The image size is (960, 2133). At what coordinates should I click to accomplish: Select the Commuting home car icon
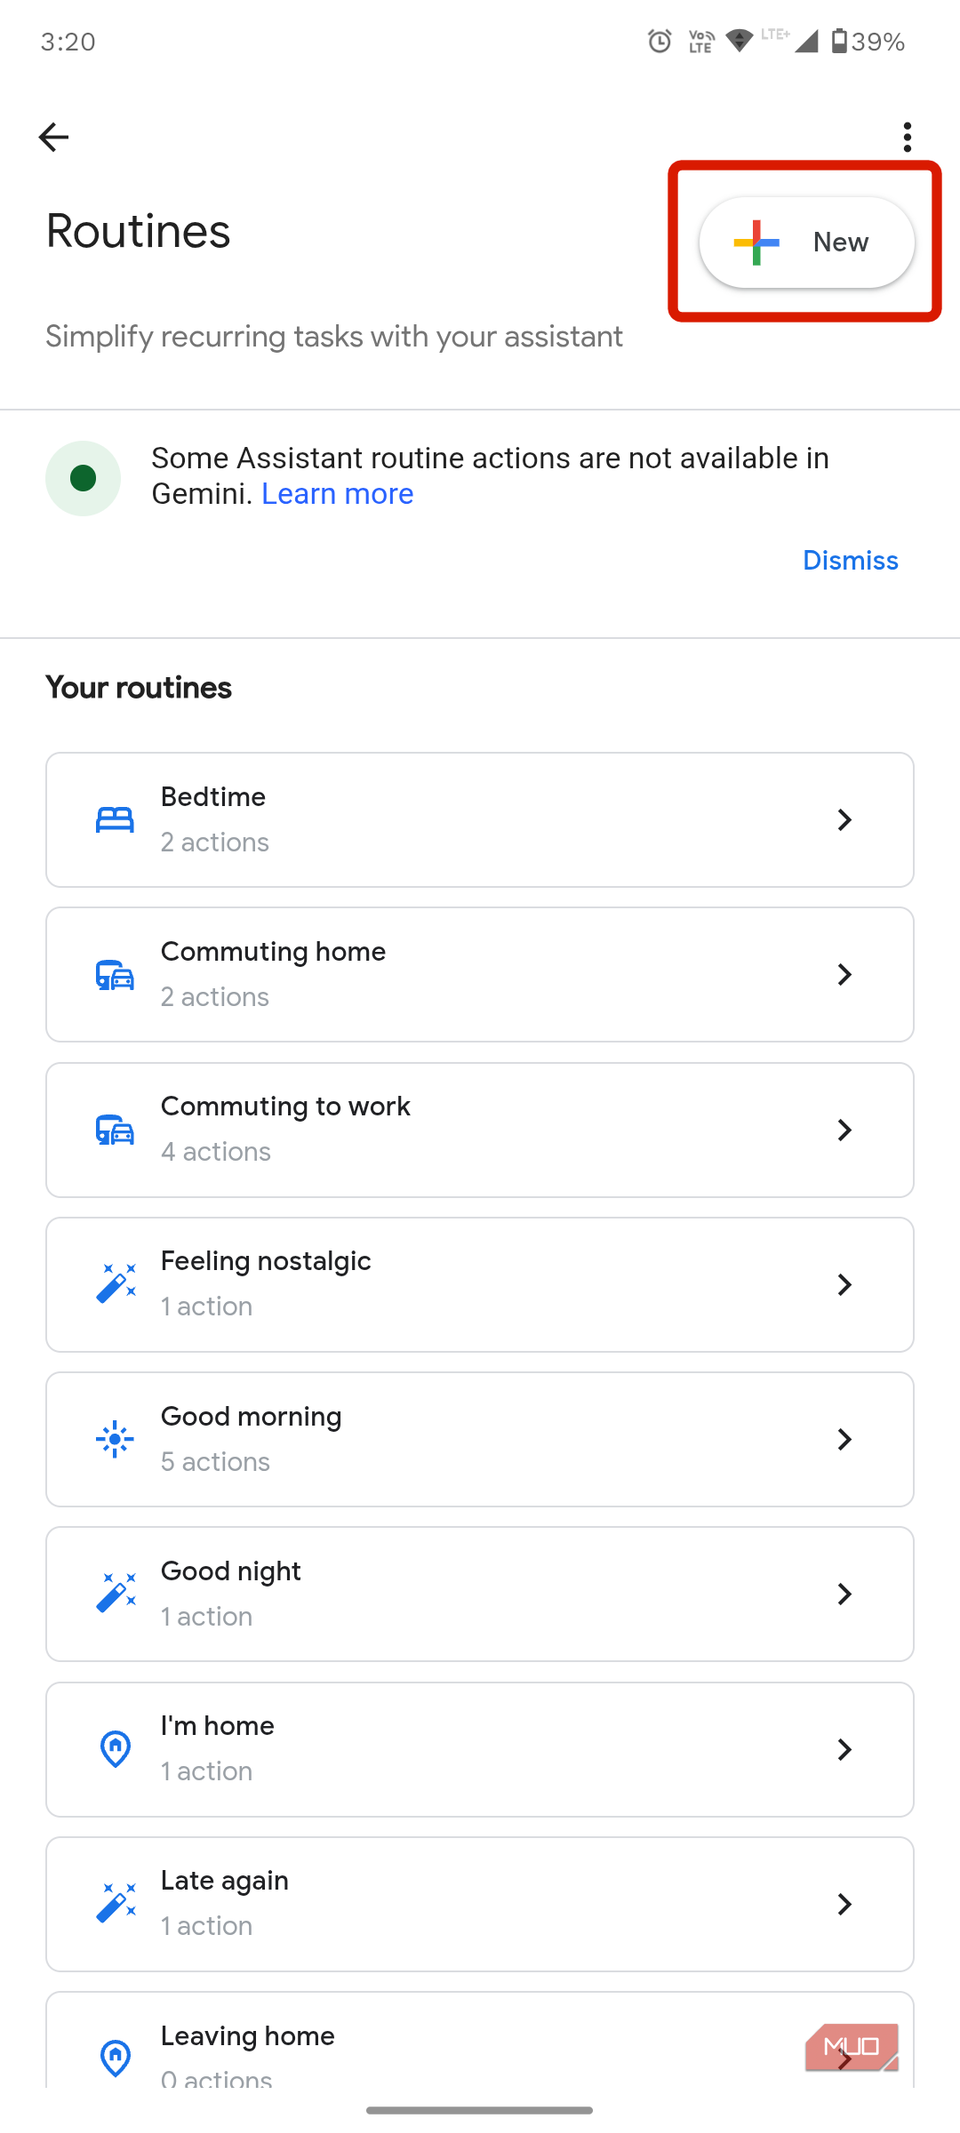pyautogui.click(x=115, y=974)
